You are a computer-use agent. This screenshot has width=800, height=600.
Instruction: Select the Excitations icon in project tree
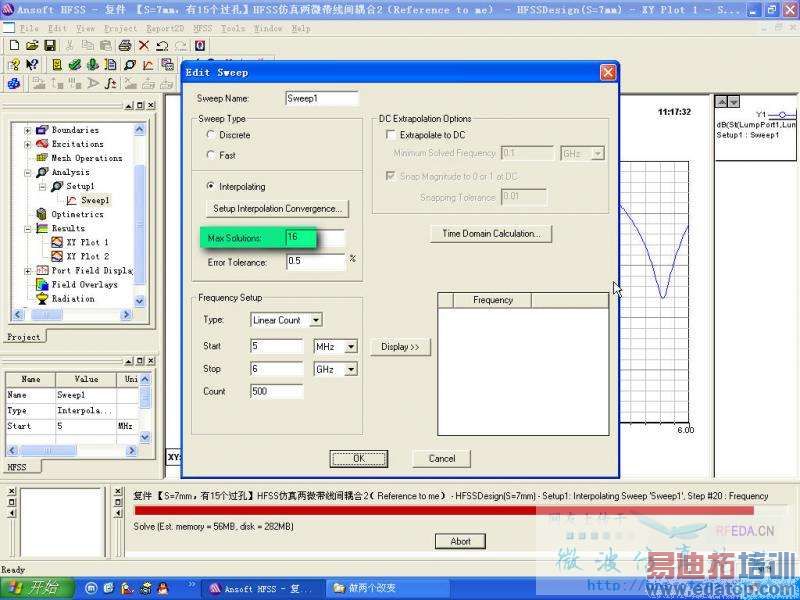coord(42,144)
